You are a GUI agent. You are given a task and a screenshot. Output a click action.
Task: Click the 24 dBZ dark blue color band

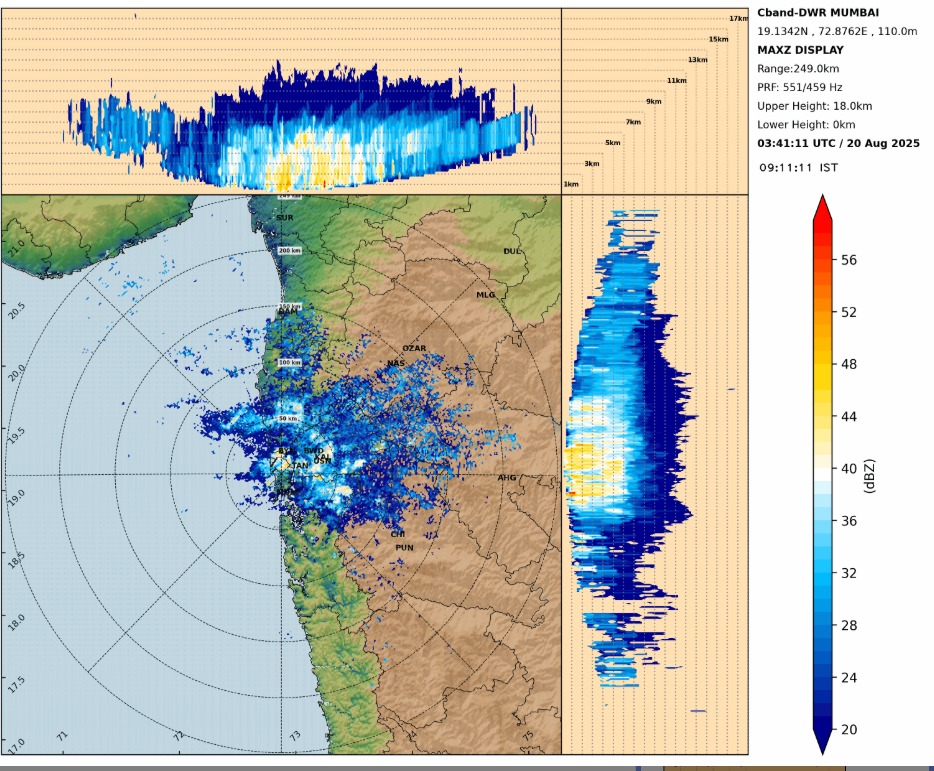pyautogui.click(x=822, y=677)
